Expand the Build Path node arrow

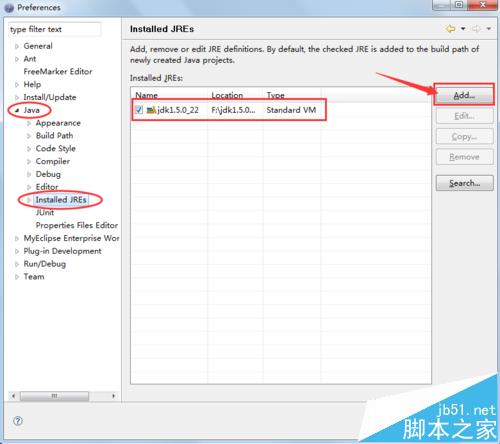pyautogui.click(x=29, y=136)
